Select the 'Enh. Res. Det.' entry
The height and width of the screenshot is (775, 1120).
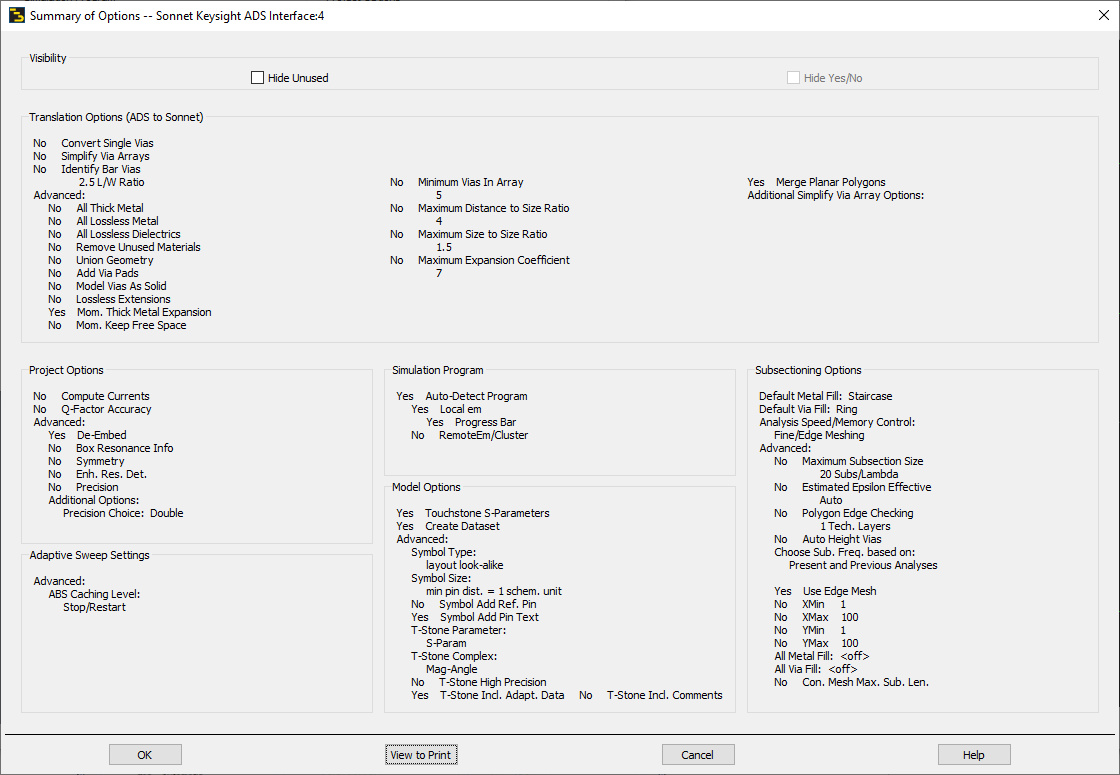(x=111, y=474)
